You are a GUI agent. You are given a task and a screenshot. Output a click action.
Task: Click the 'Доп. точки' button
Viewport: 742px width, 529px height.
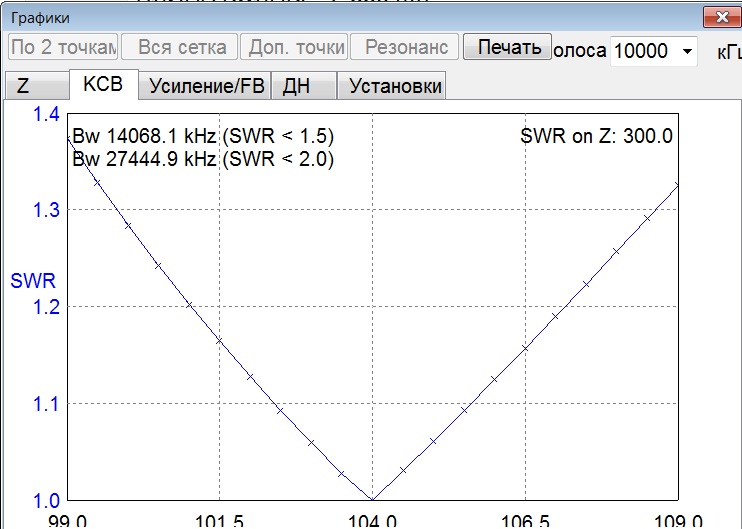click(296, 47)
